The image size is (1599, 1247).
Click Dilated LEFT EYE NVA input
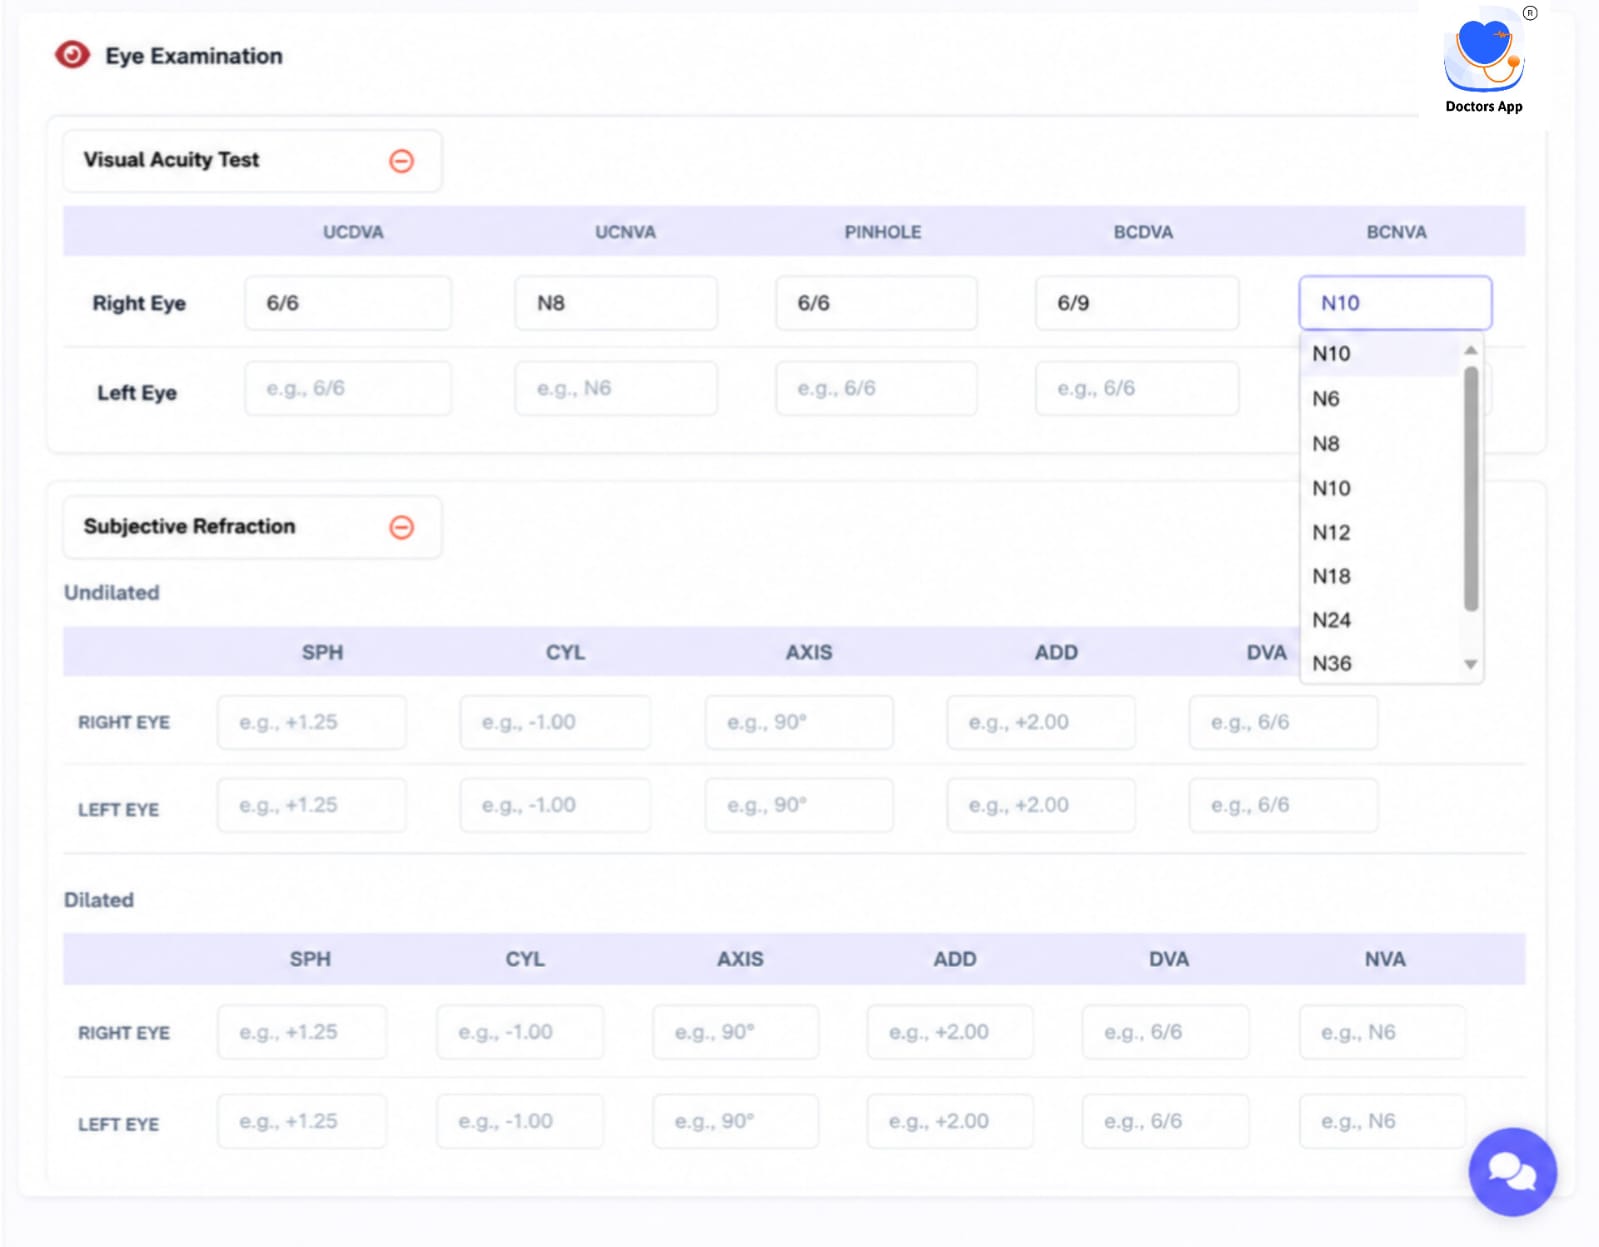point(1382,1121)
